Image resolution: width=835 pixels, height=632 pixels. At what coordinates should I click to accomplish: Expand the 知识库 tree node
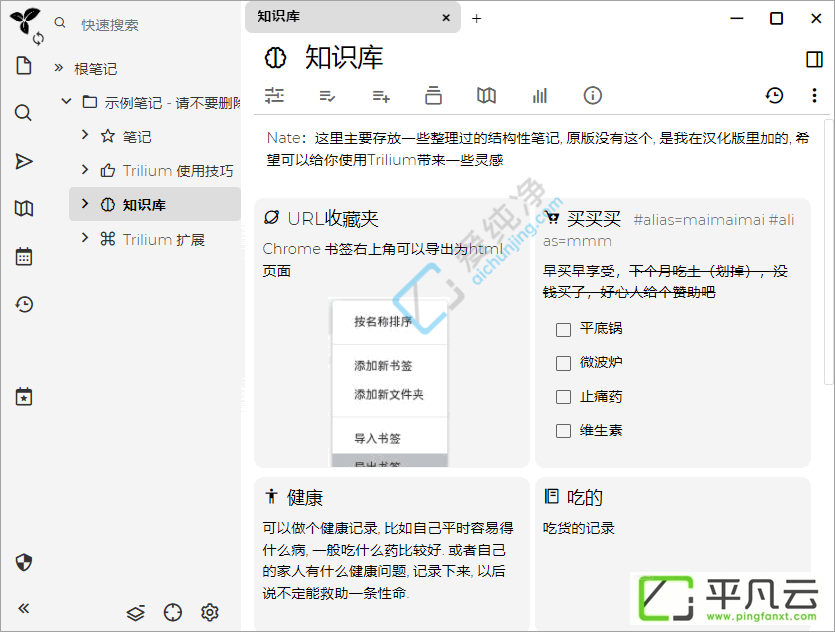point(85,203)
